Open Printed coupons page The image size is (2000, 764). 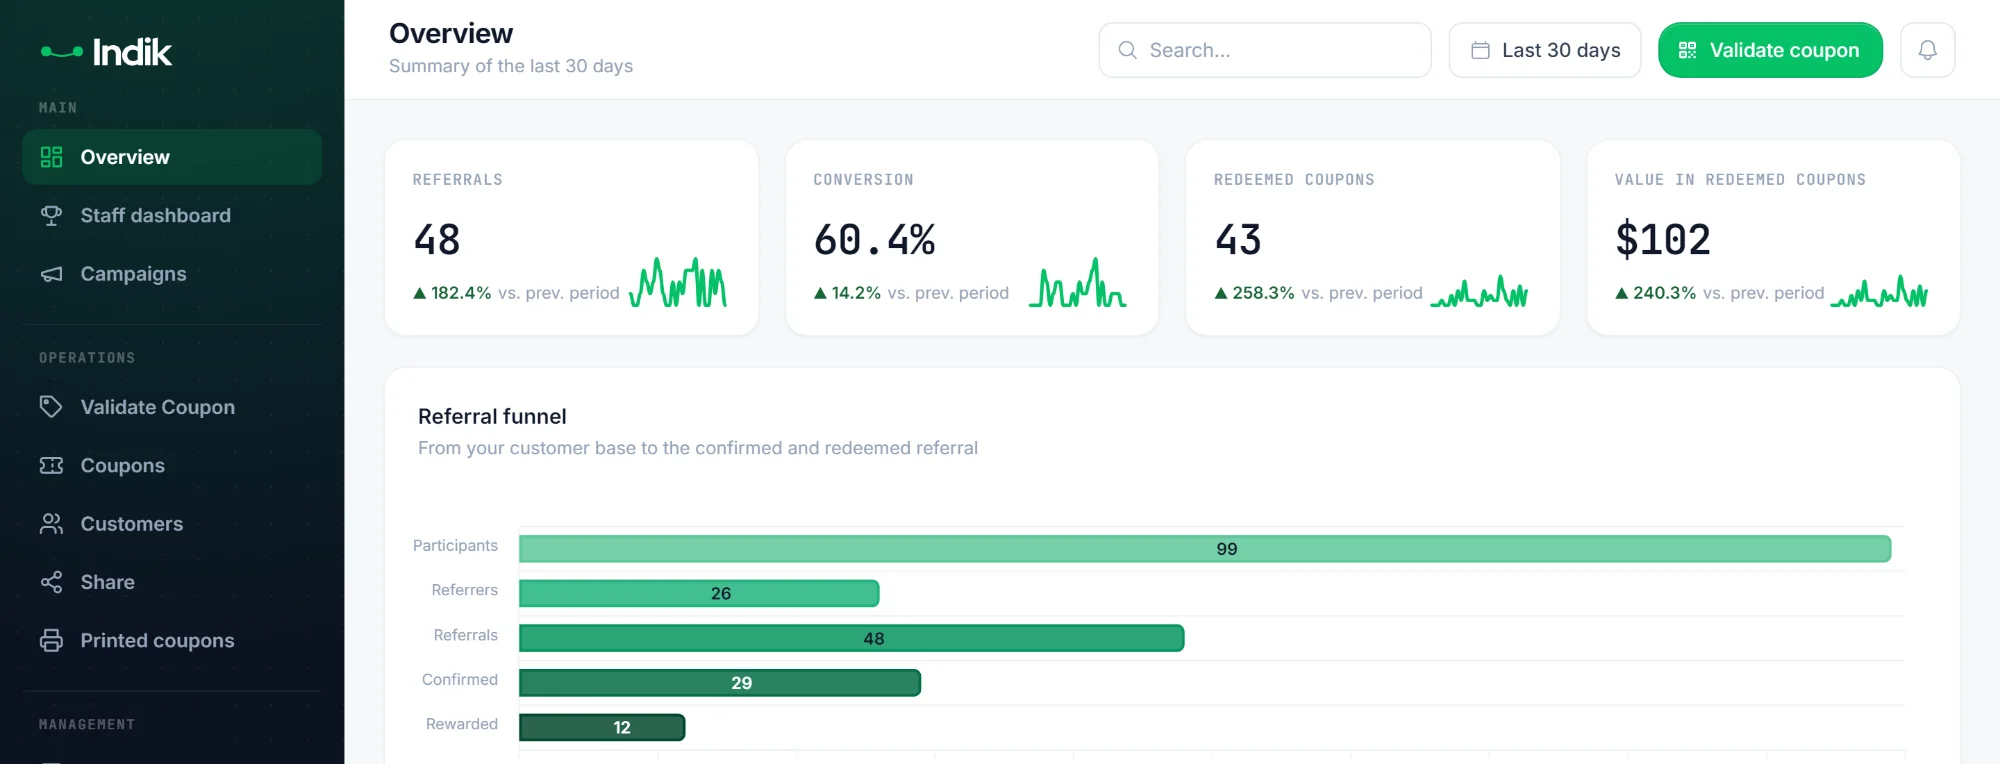[172, 640]
